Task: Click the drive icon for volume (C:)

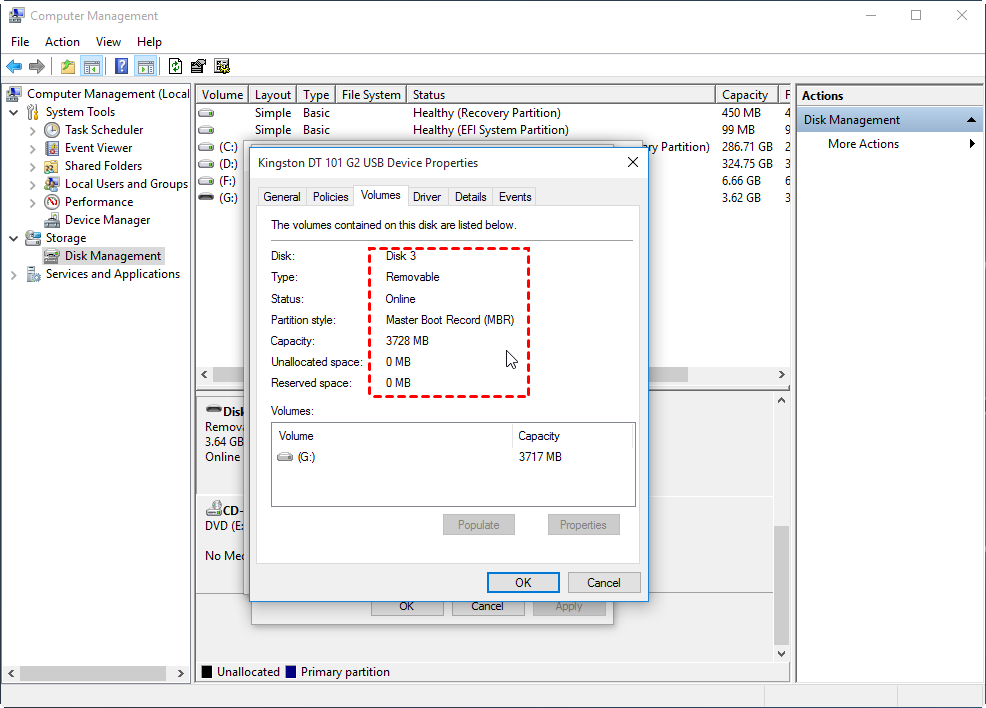Action: click(x=206, y=147)
